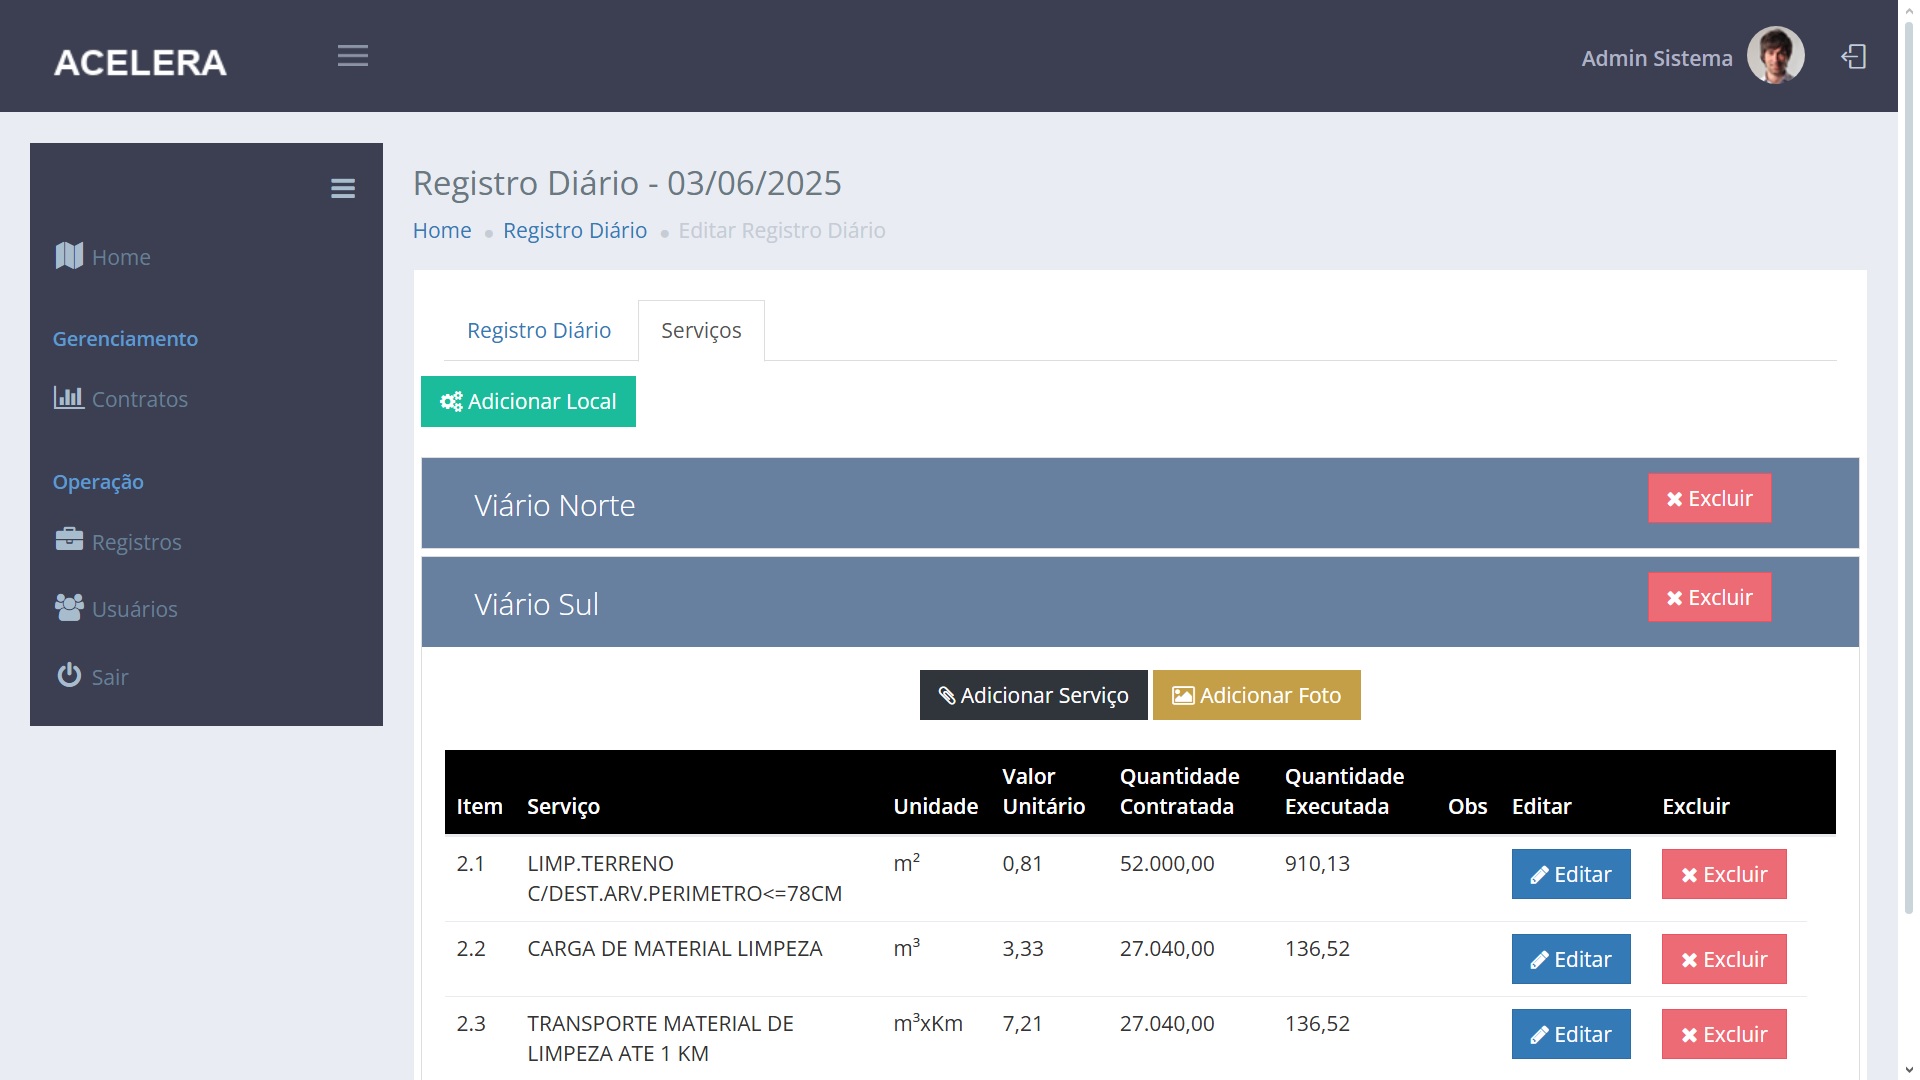Click the Admin Sistema profile avatar
Screen dimensions: 1920x1080
(x=1774, y=56)
